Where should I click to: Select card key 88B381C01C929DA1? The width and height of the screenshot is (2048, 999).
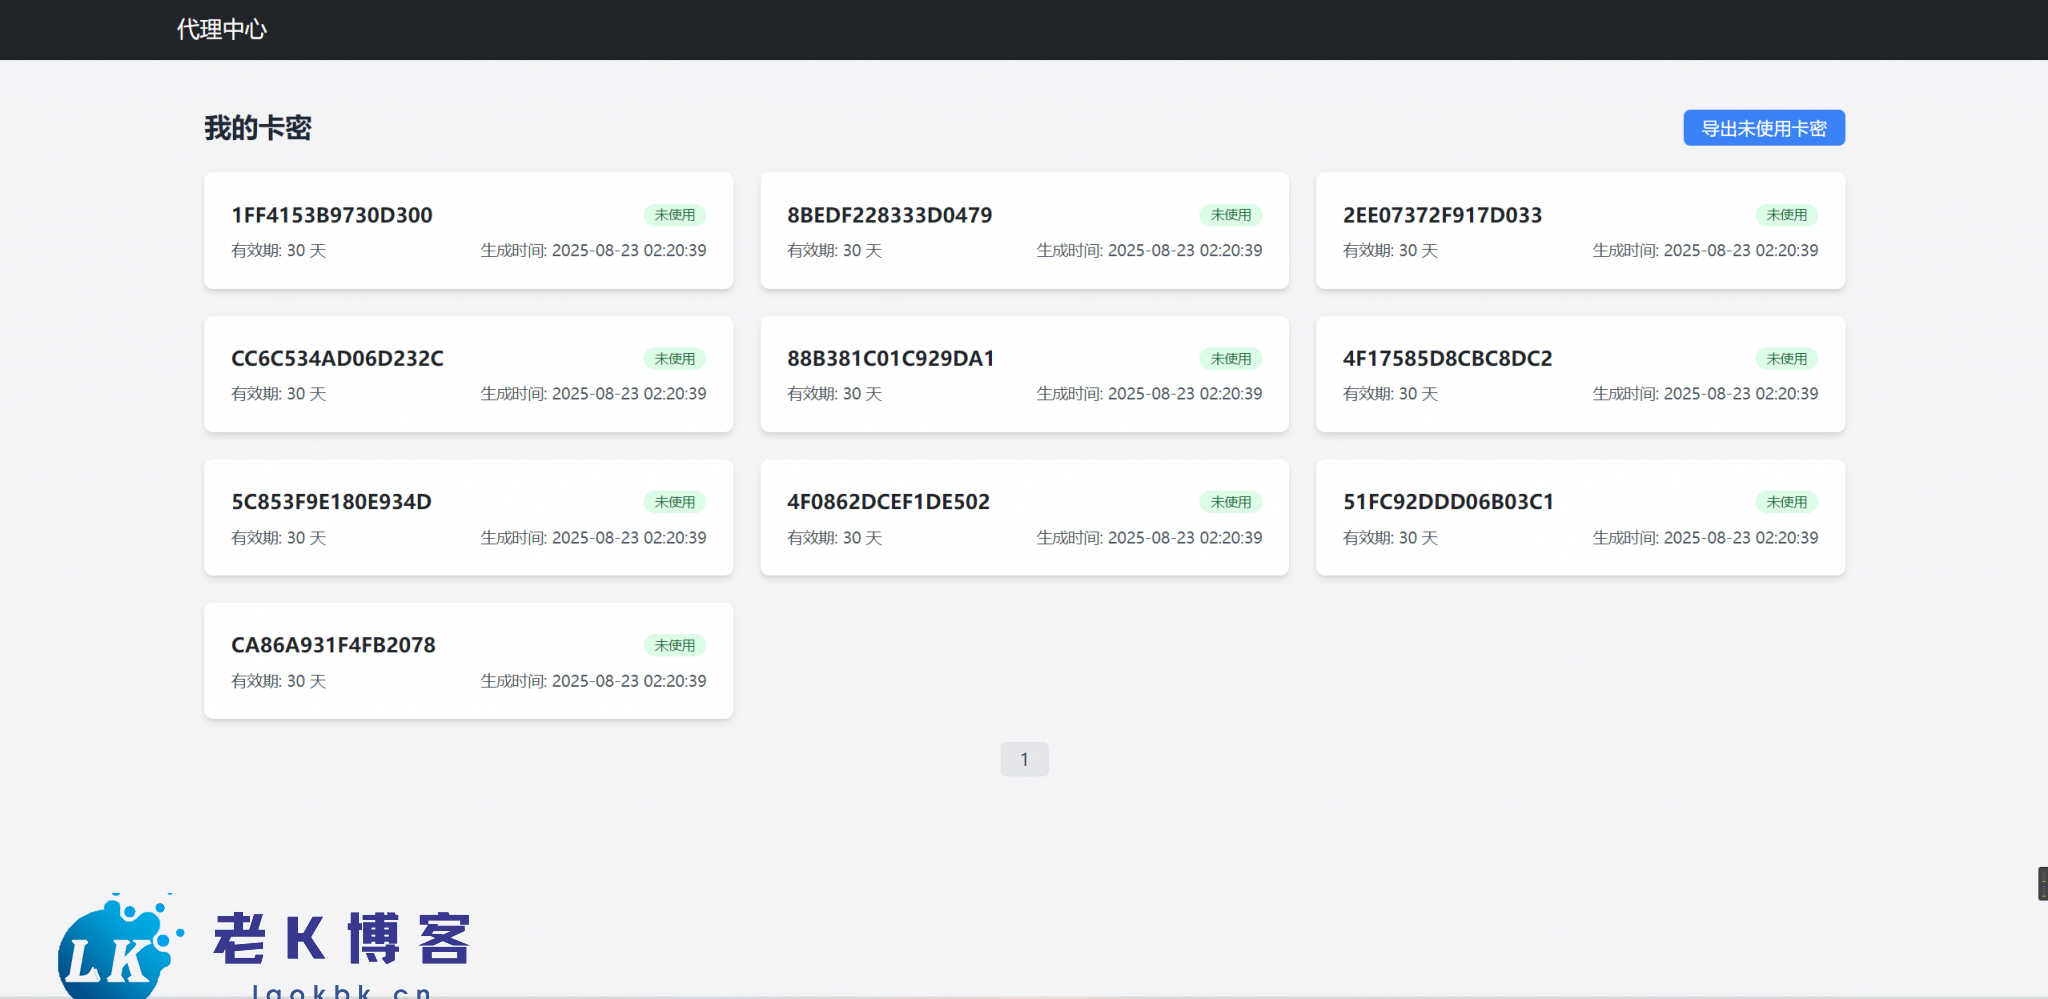point(890,358)
